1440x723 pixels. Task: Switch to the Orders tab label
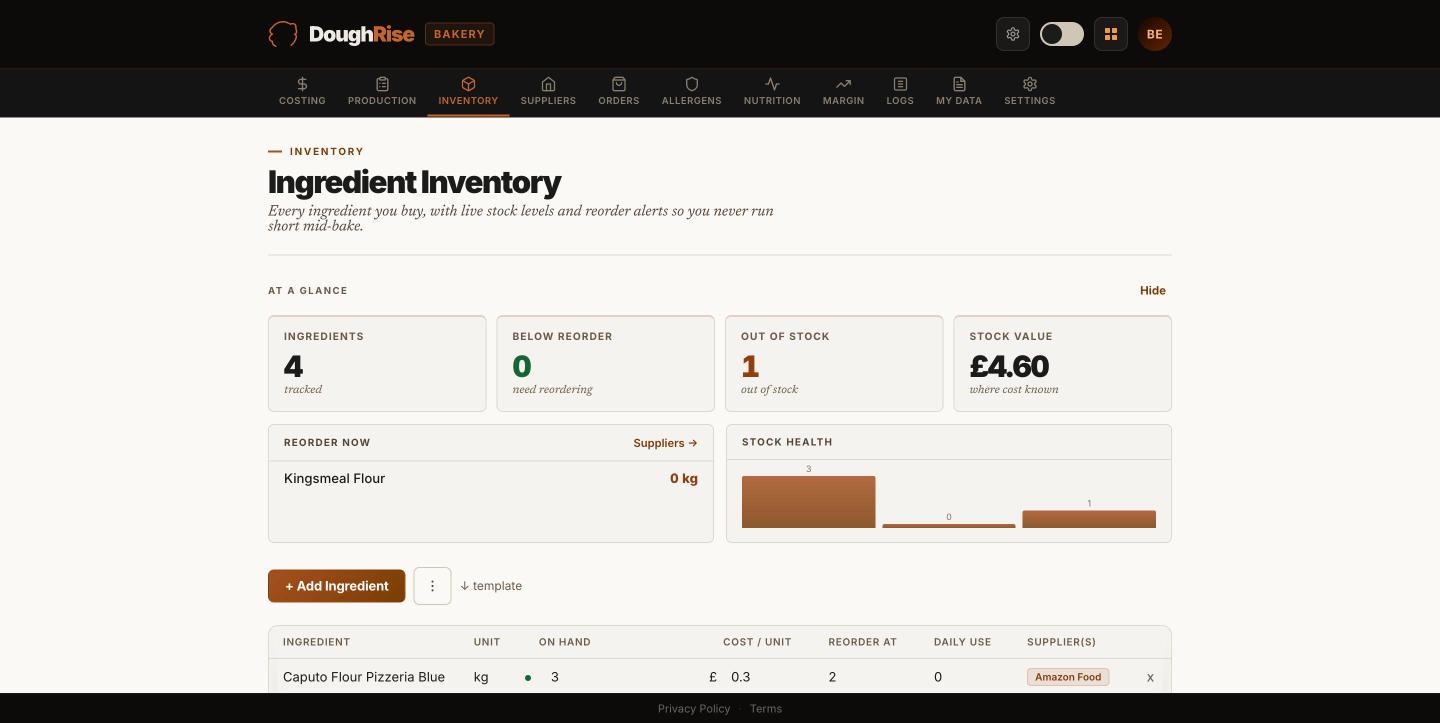pos(619,101)
